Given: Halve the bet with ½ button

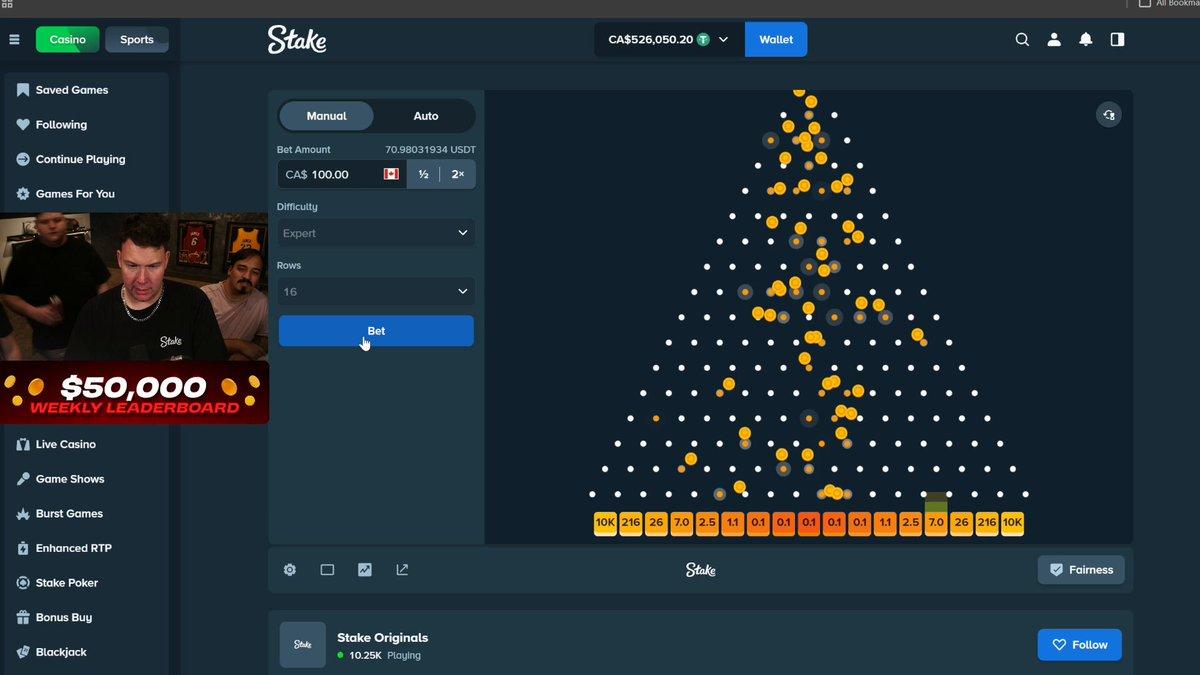Looking at the screenshot, I should (423, 174).
